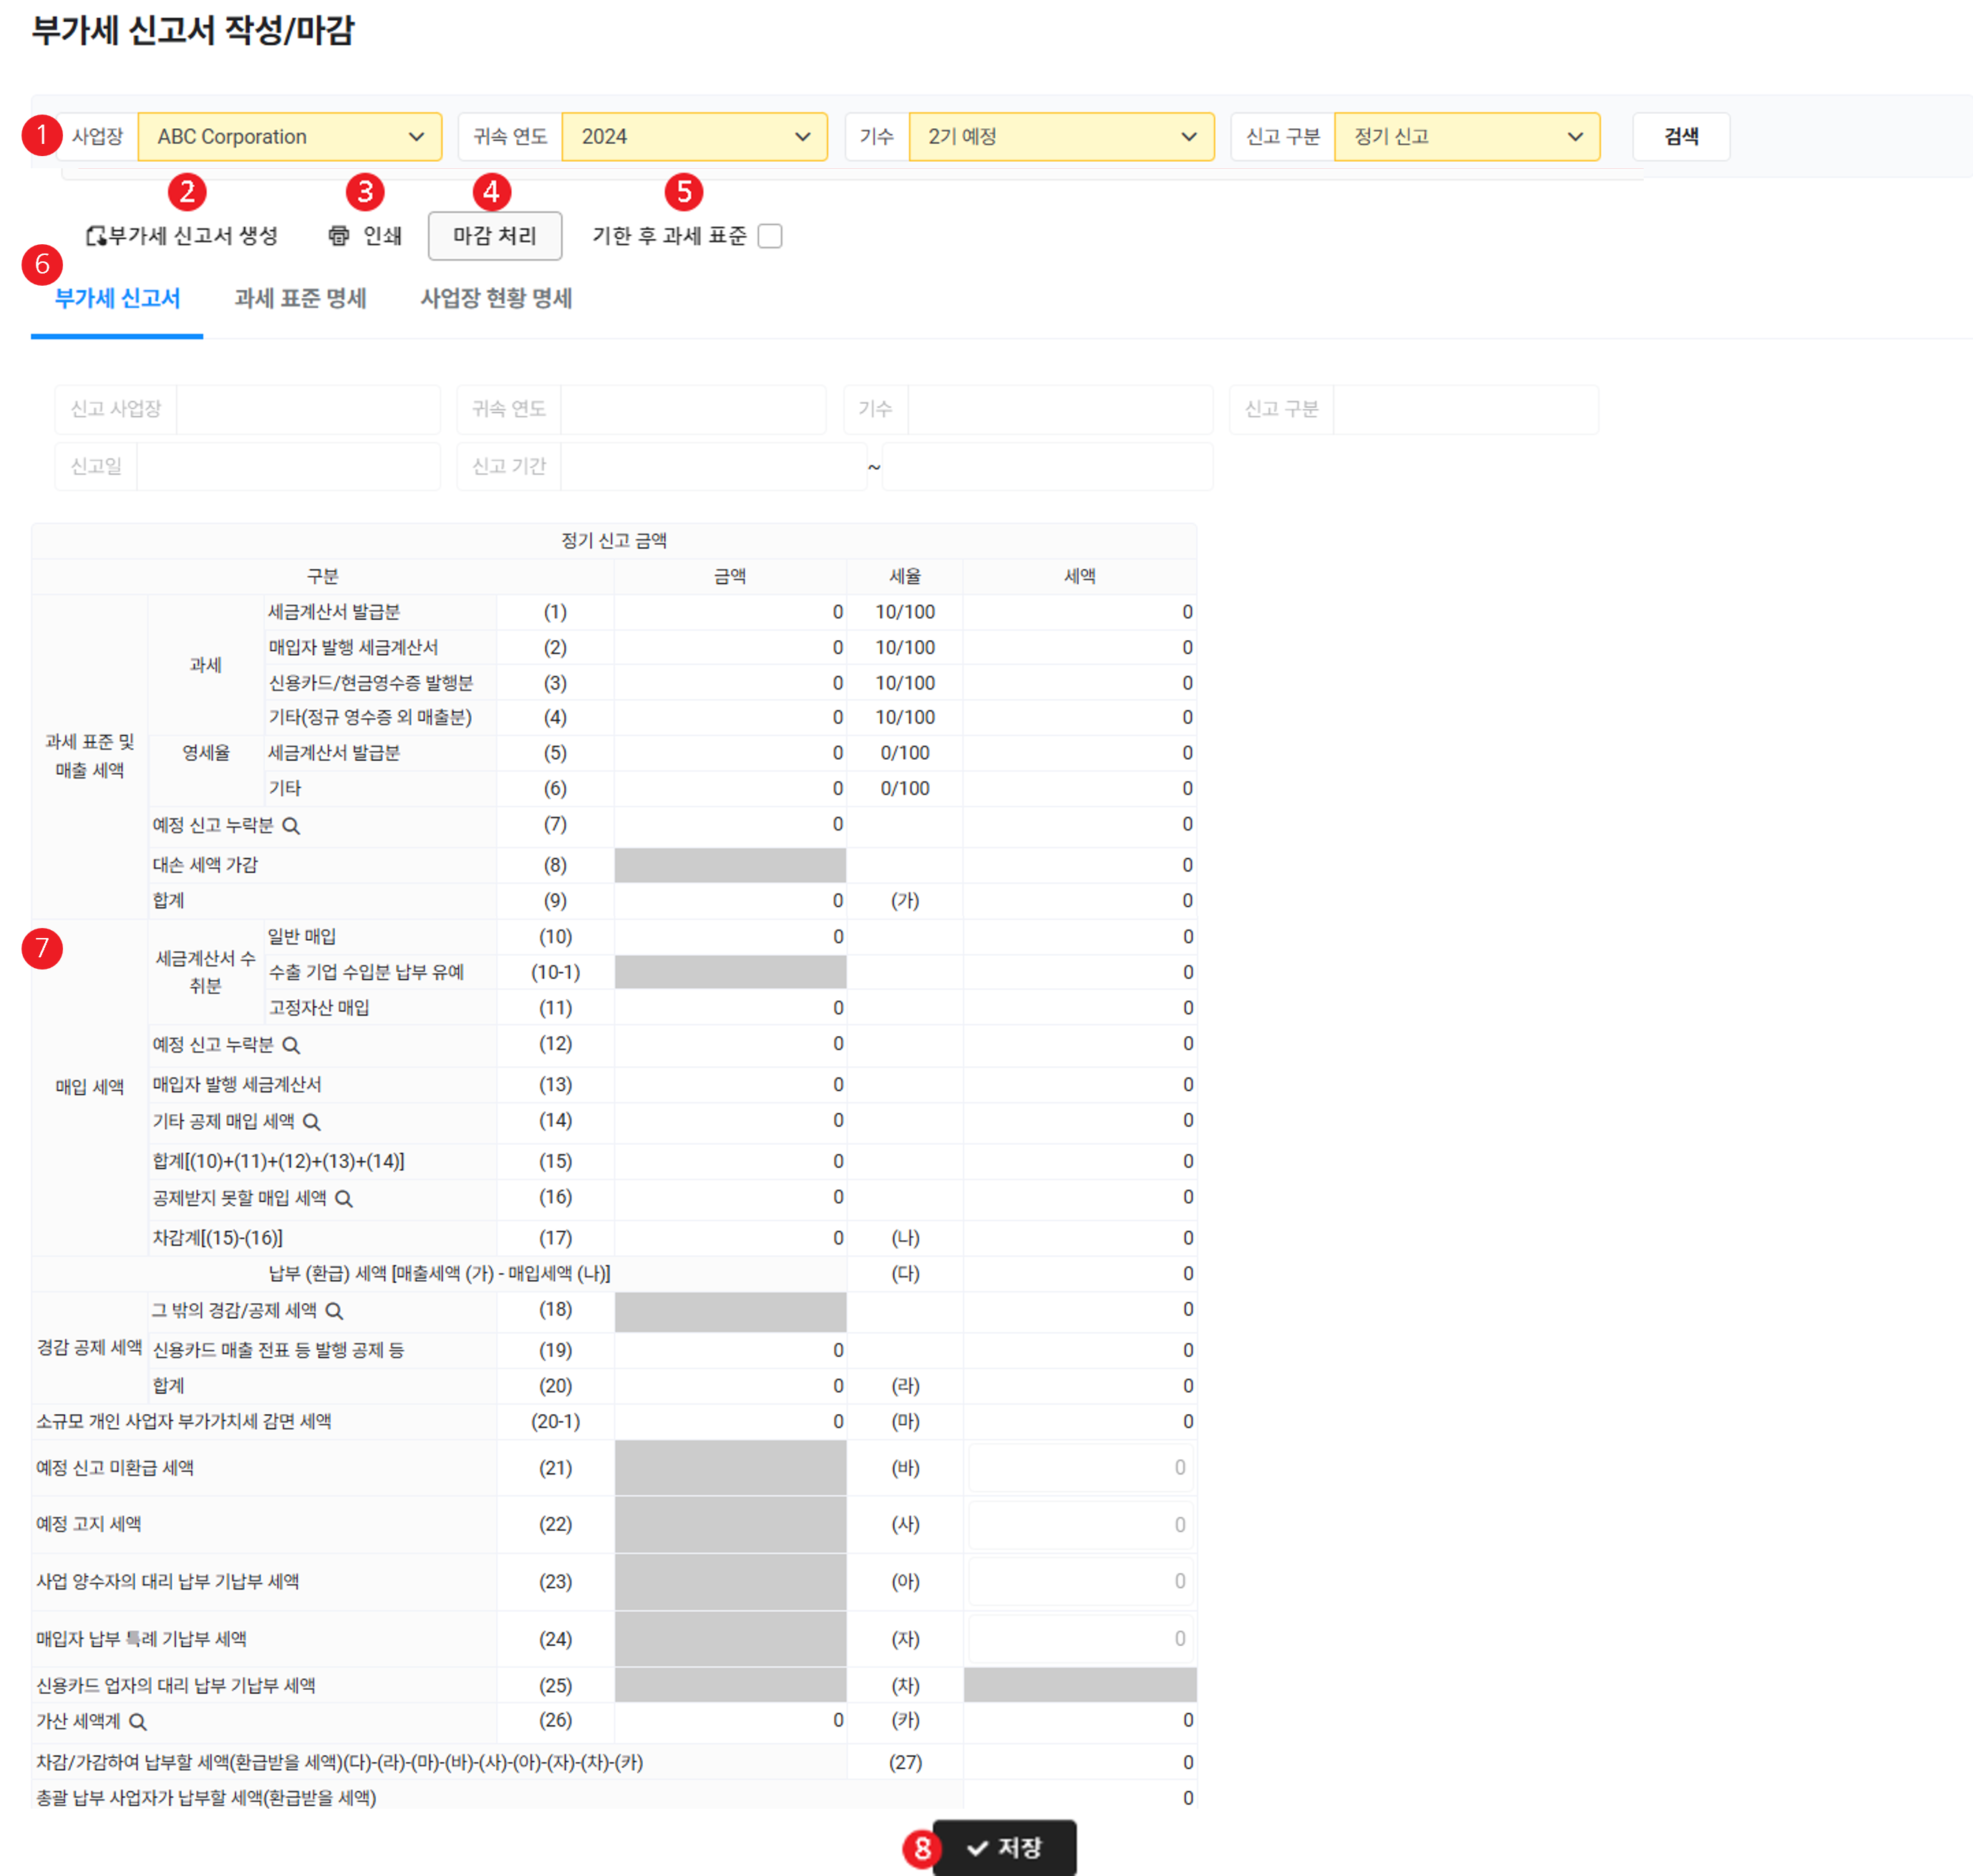Viewport: 1973px width, 1876px height.
Task: Open 예정 신고 누락분 (12) search icon
Action: pyautogui.click(x=291, y=1045)
